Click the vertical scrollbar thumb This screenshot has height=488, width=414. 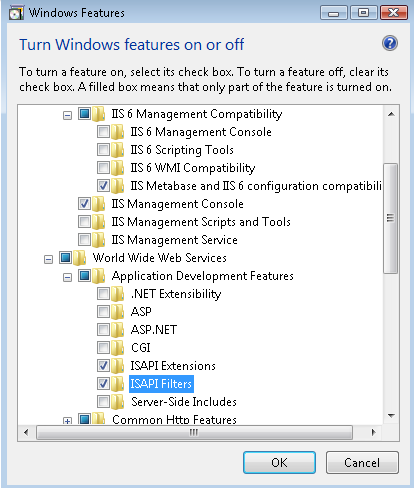pyautogui.click(x=391, y=218)
